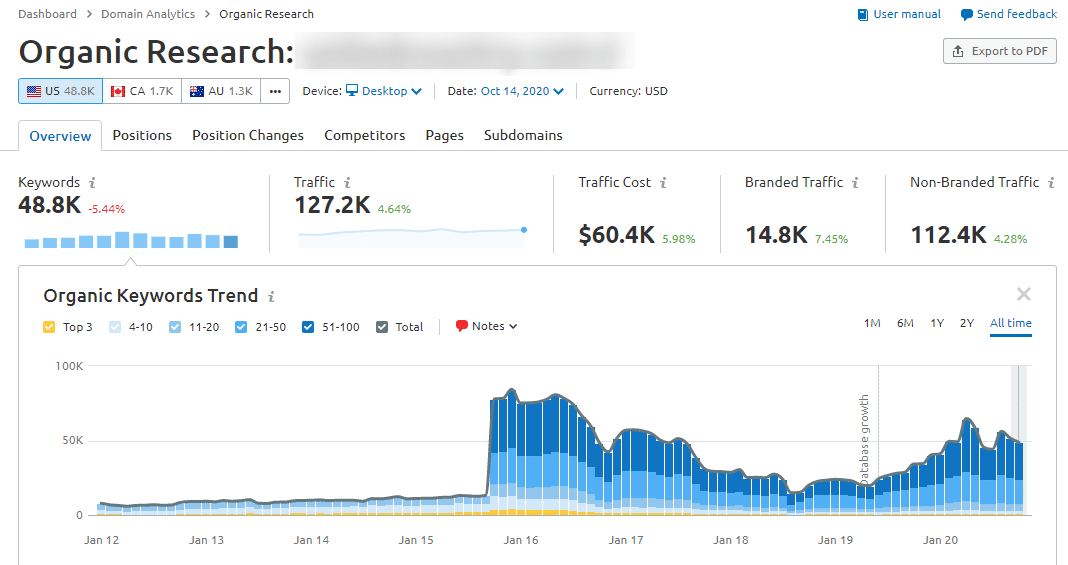Click the 48.8K keywords value
This screenshot has height=565, width=1068.
coord(50,205)
